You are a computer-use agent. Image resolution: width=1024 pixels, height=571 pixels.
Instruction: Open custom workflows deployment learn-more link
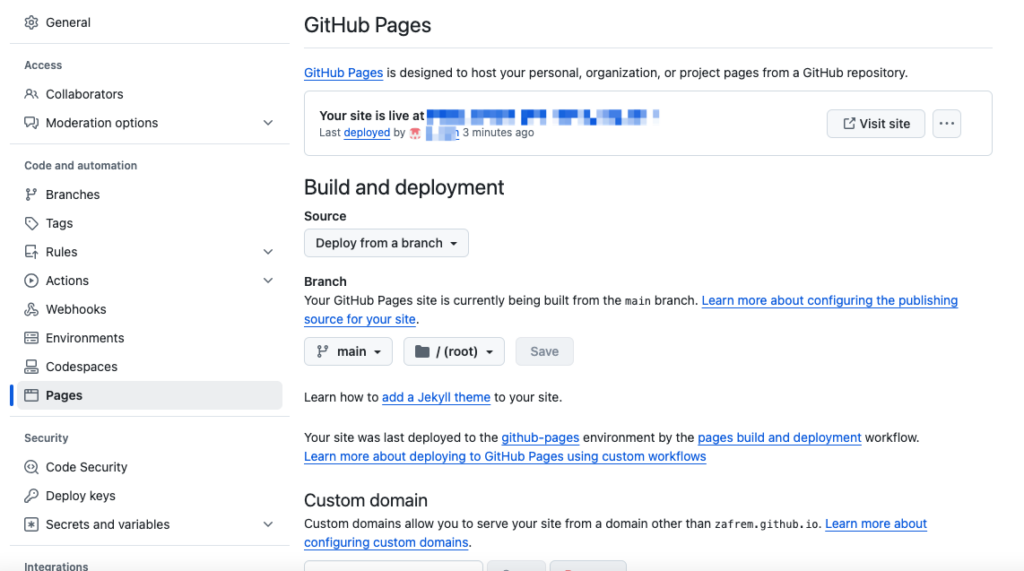tap(505, 457)
